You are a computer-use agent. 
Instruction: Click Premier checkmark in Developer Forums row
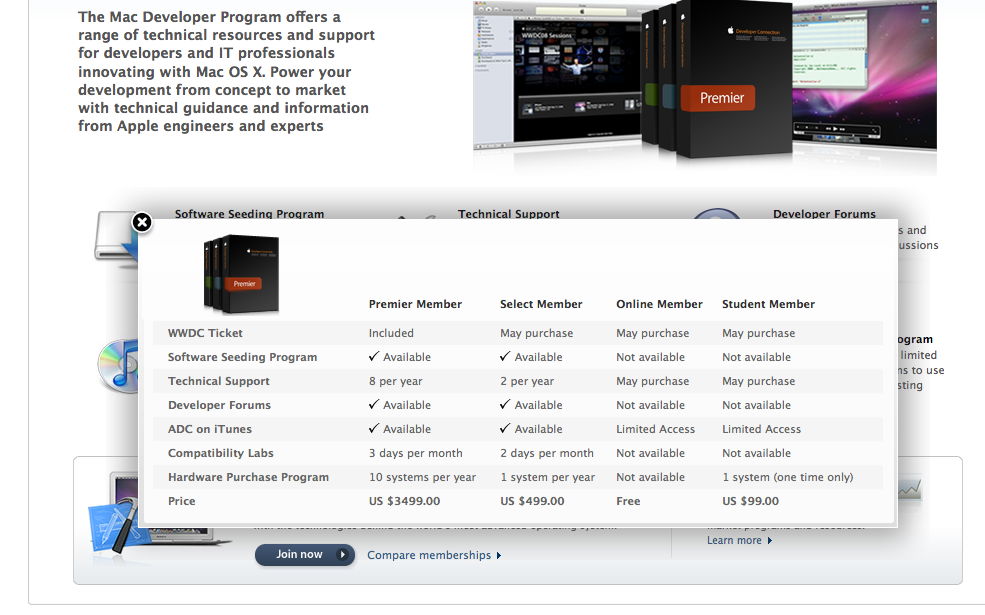pyautogui.click(x=374, y=405)
